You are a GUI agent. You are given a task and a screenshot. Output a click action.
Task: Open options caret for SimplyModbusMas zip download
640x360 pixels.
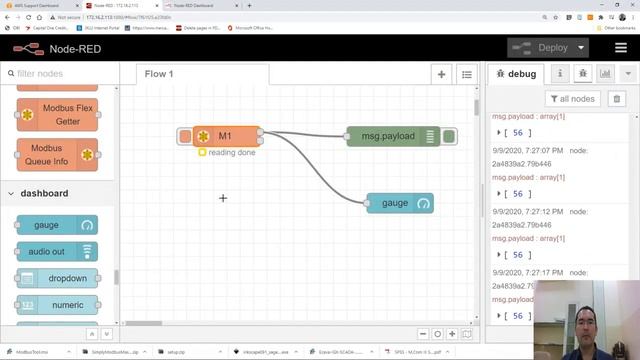tap(144, 352)
